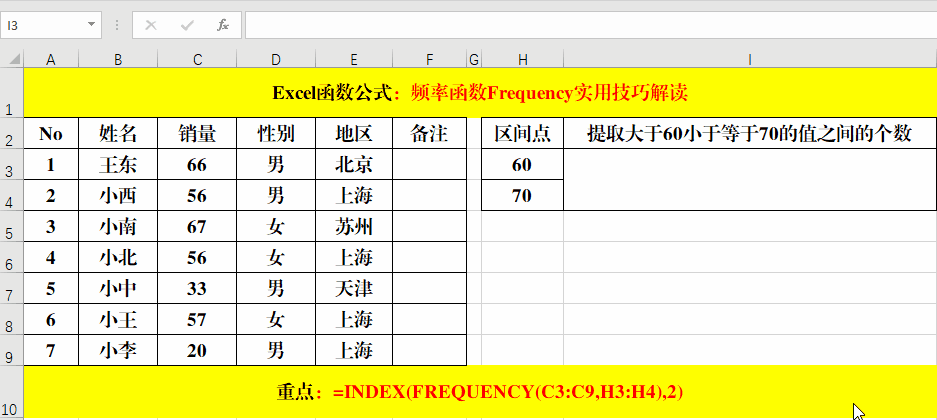Select column G header
This screenshot has width=937, height=420.
[474, 59]
